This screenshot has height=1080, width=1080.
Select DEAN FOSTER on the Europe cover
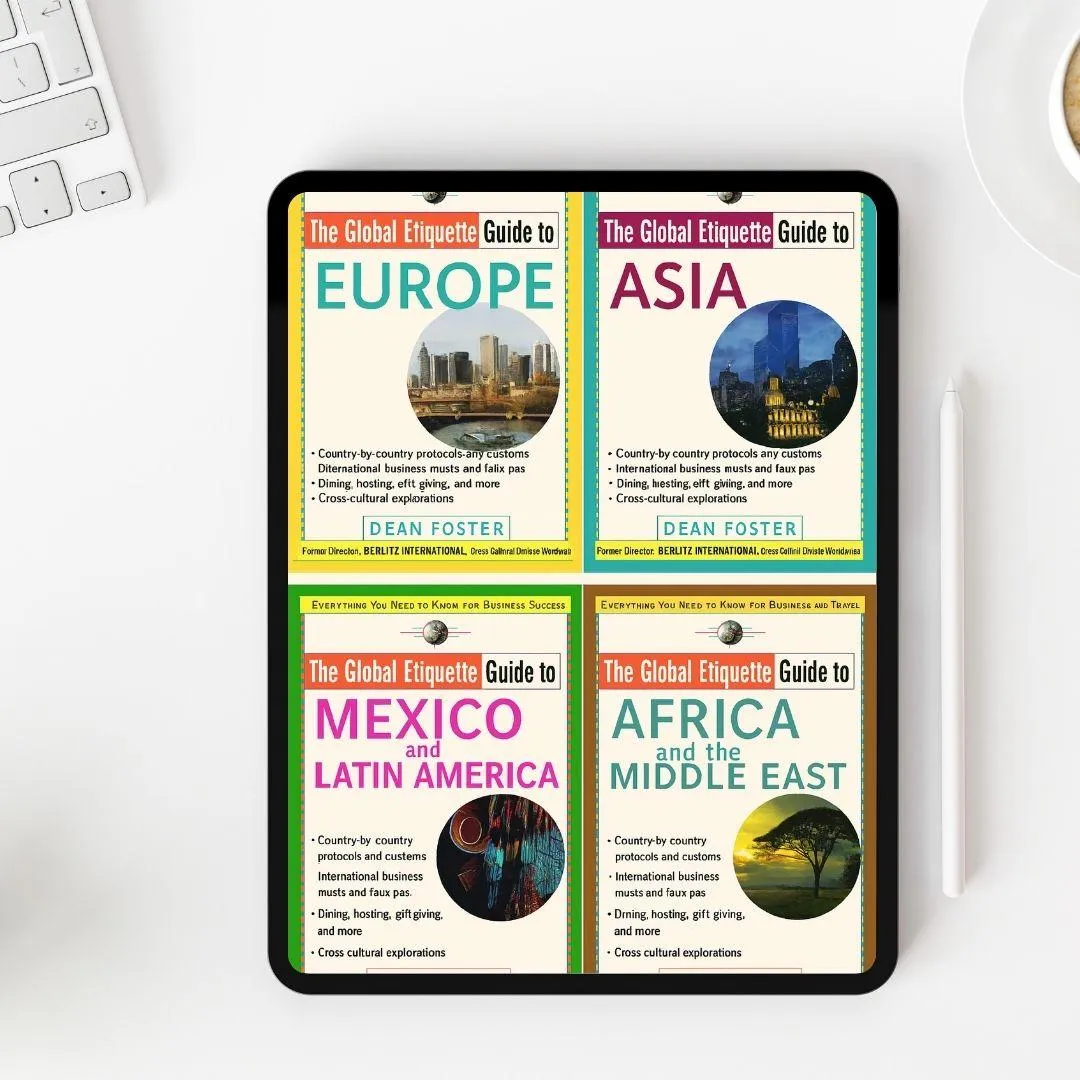pos(436,528)
